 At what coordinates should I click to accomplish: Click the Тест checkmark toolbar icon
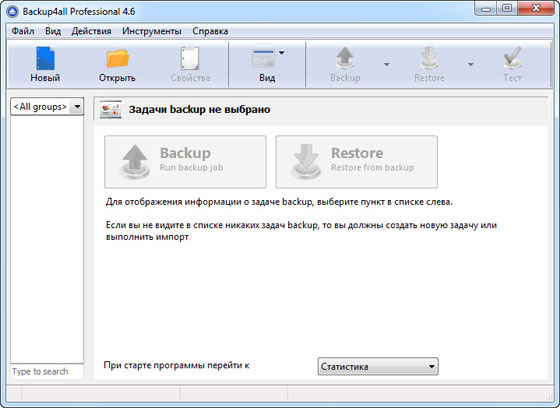coord(512,58)
